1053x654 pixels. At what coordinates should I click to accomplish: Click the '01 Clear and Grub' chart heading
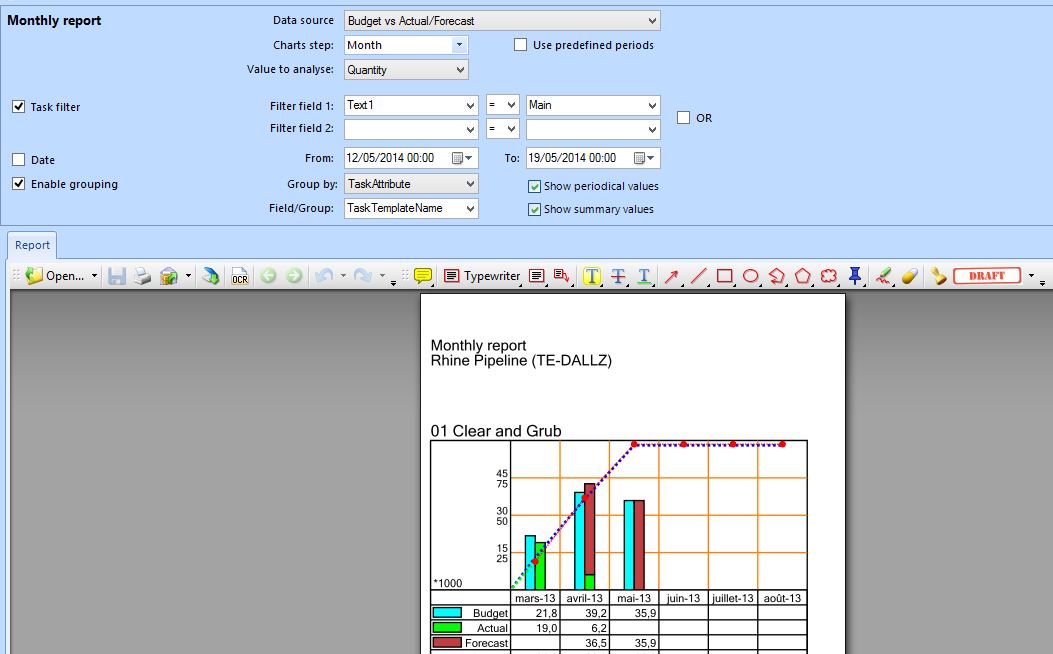coord(496,431)
